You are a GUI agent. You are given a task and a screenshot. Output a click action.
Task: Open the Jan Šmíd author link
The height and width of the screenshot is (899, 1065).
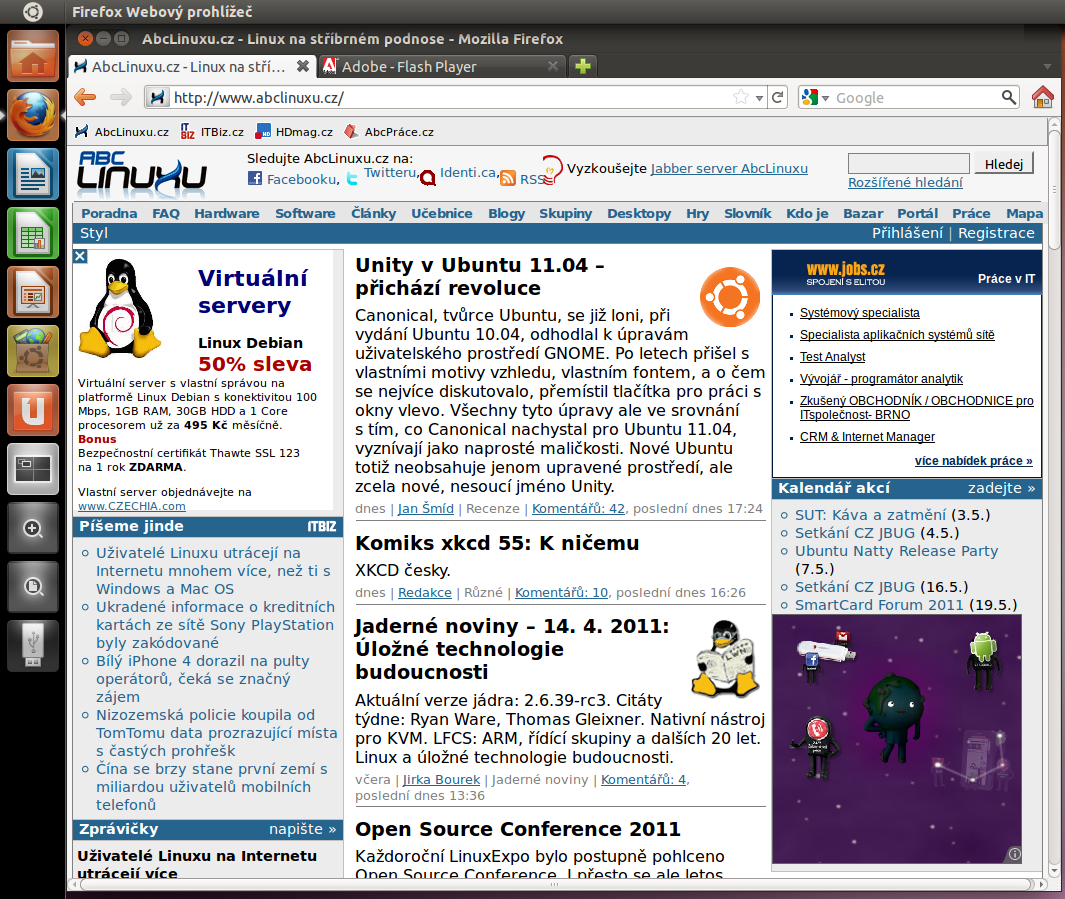tap(426, 509)
